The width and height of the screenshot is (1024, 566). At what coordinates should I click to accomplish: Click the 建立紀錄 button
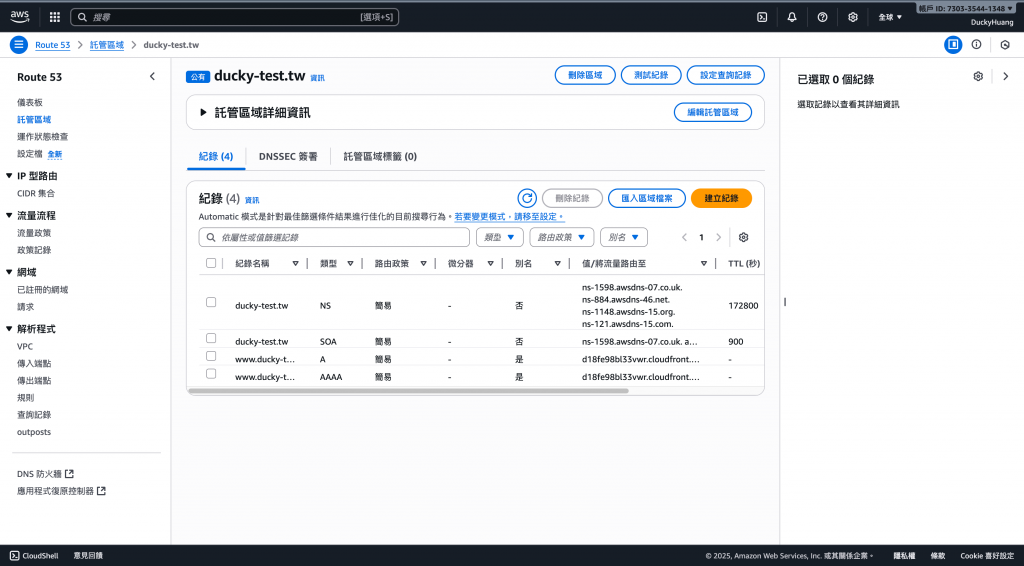point(721,198)
